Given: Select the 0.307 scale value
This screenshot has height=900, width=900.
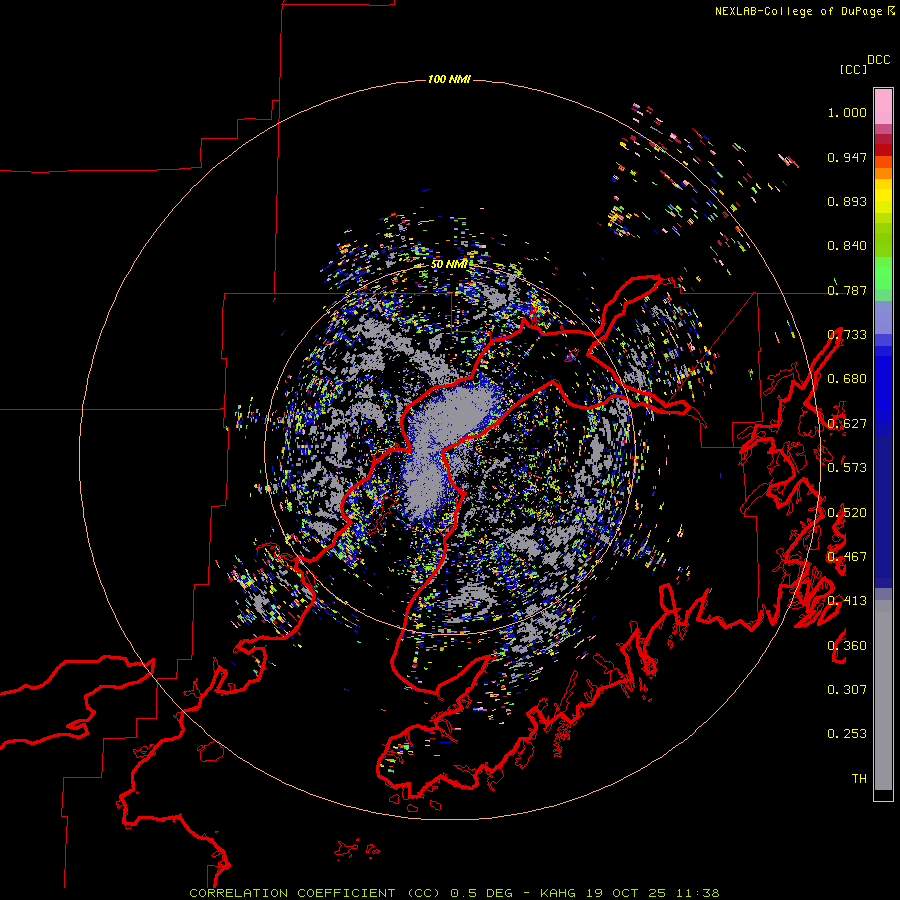Looking at the screenshot, I should pos(847,690).
